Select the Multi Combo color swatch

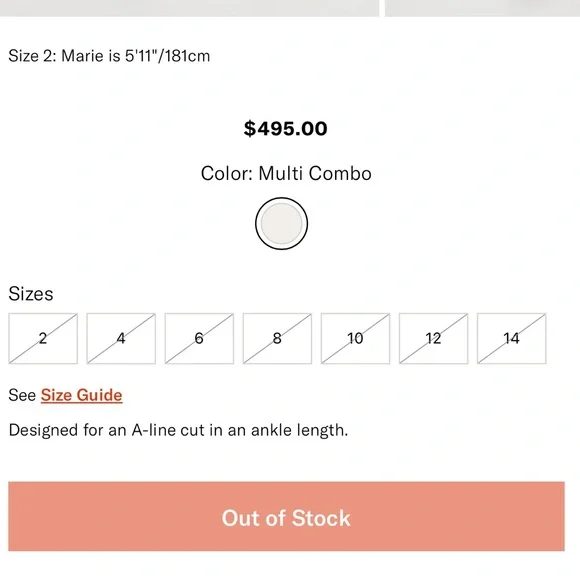[281, 223]
